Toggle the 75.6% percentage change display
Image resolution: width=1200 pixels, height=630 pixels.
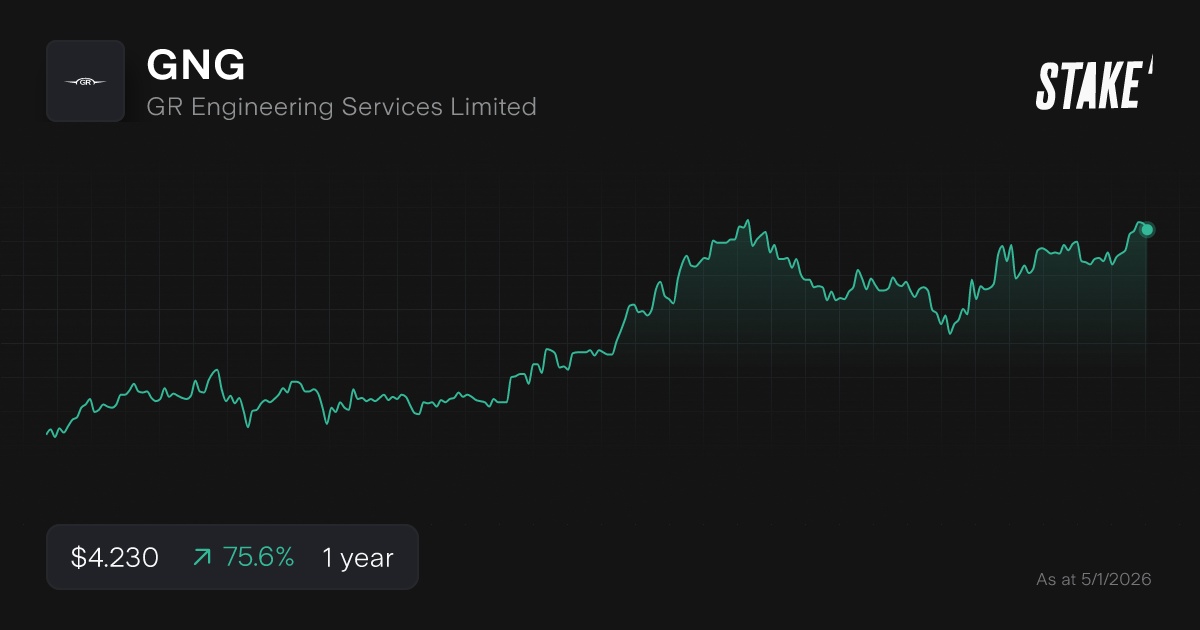[259, 557]
